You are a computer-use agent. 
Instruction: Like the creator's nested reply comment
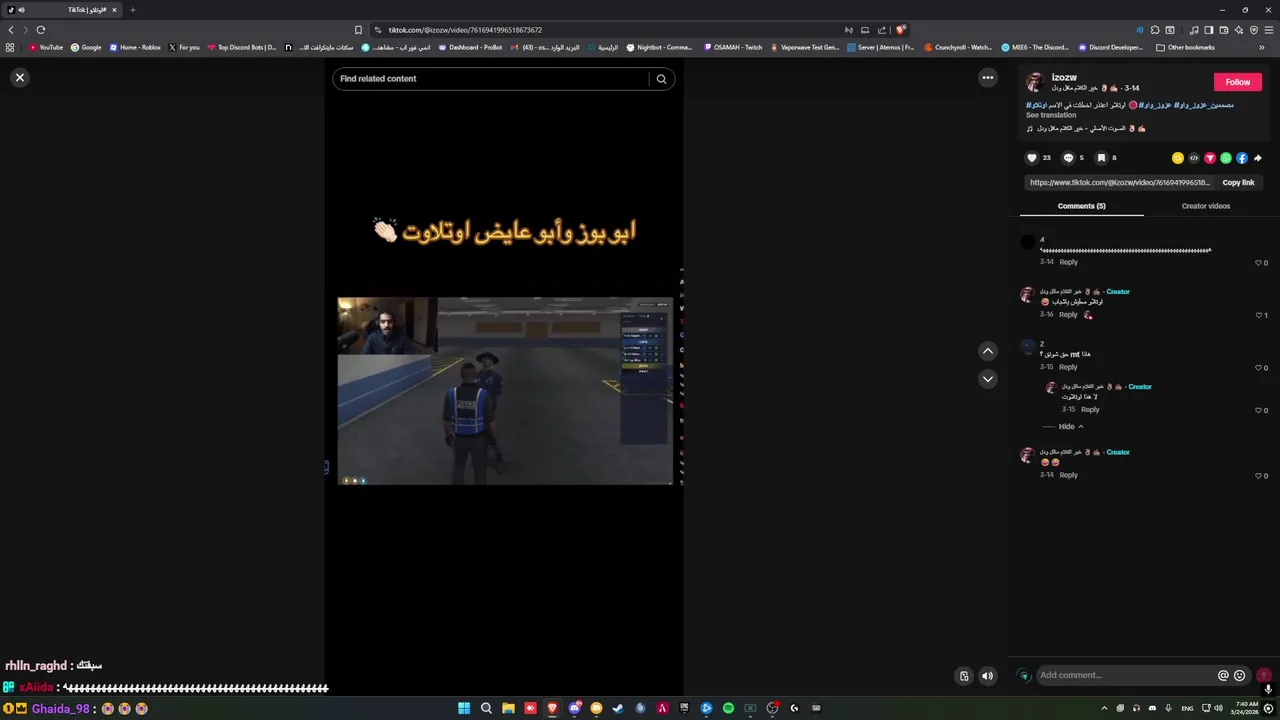(1258, 410)
